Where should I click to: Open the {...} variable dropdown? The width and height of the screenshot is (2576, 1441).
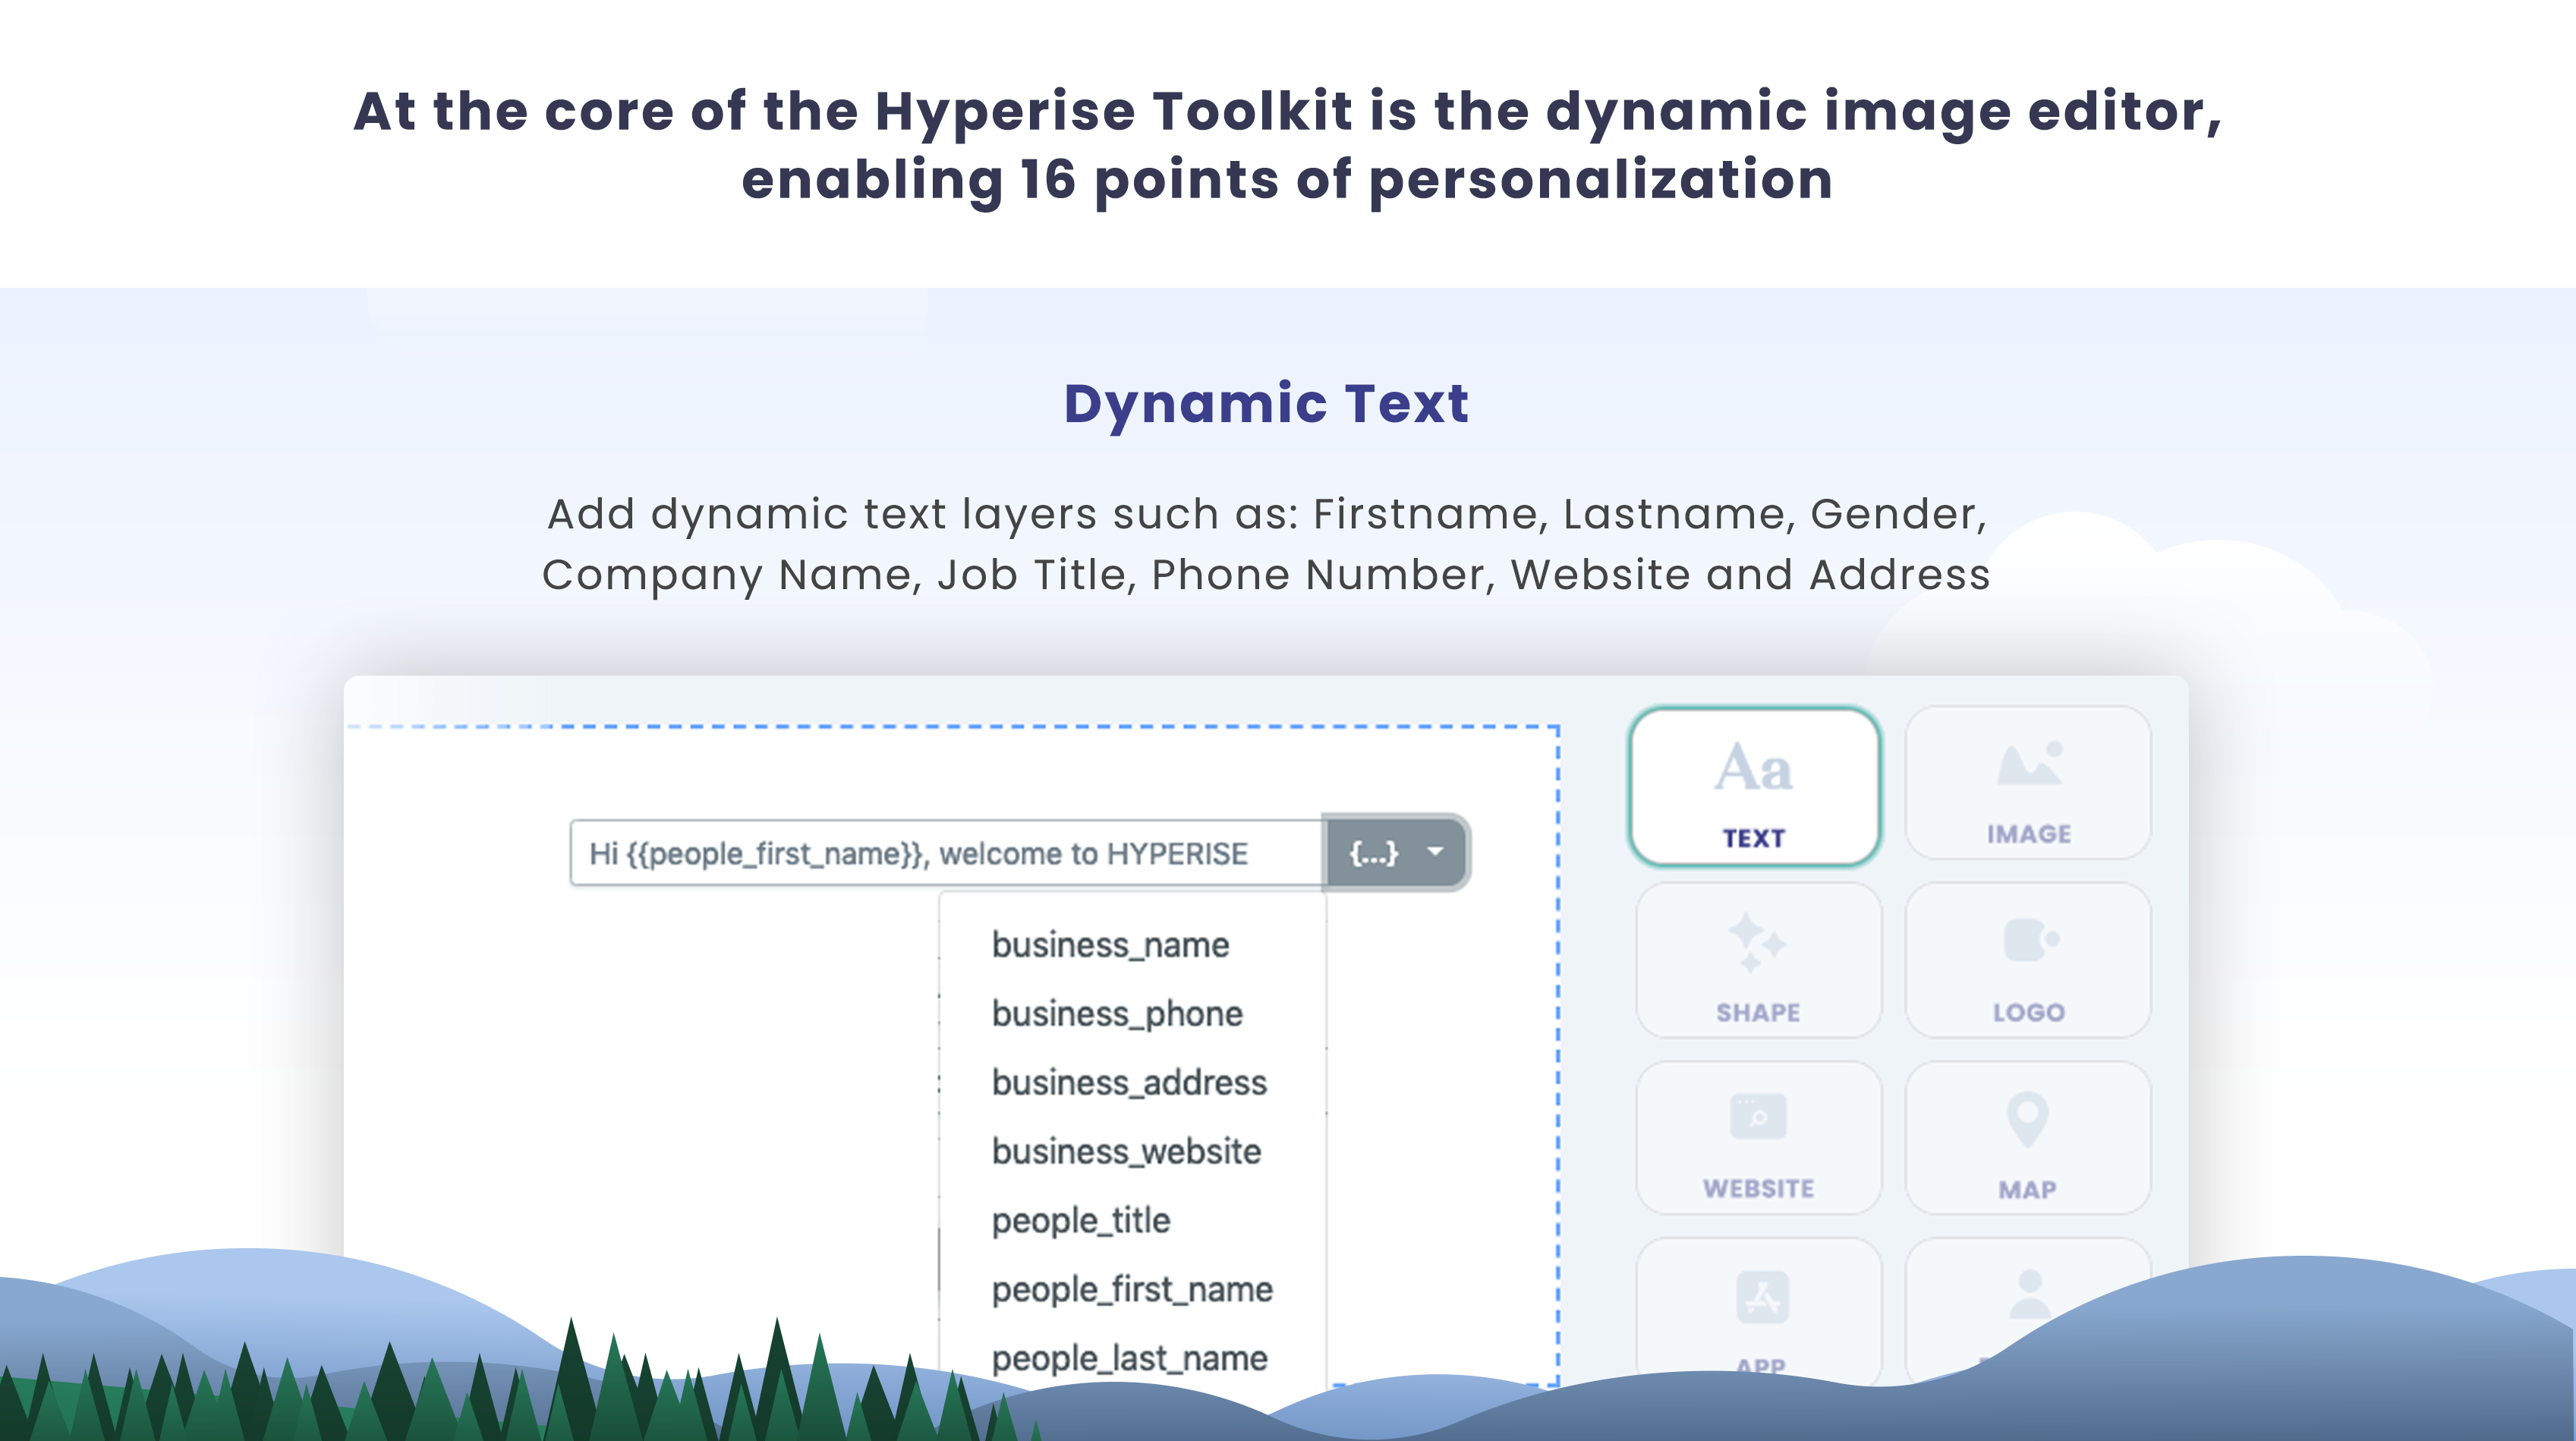click(1396, 853)
